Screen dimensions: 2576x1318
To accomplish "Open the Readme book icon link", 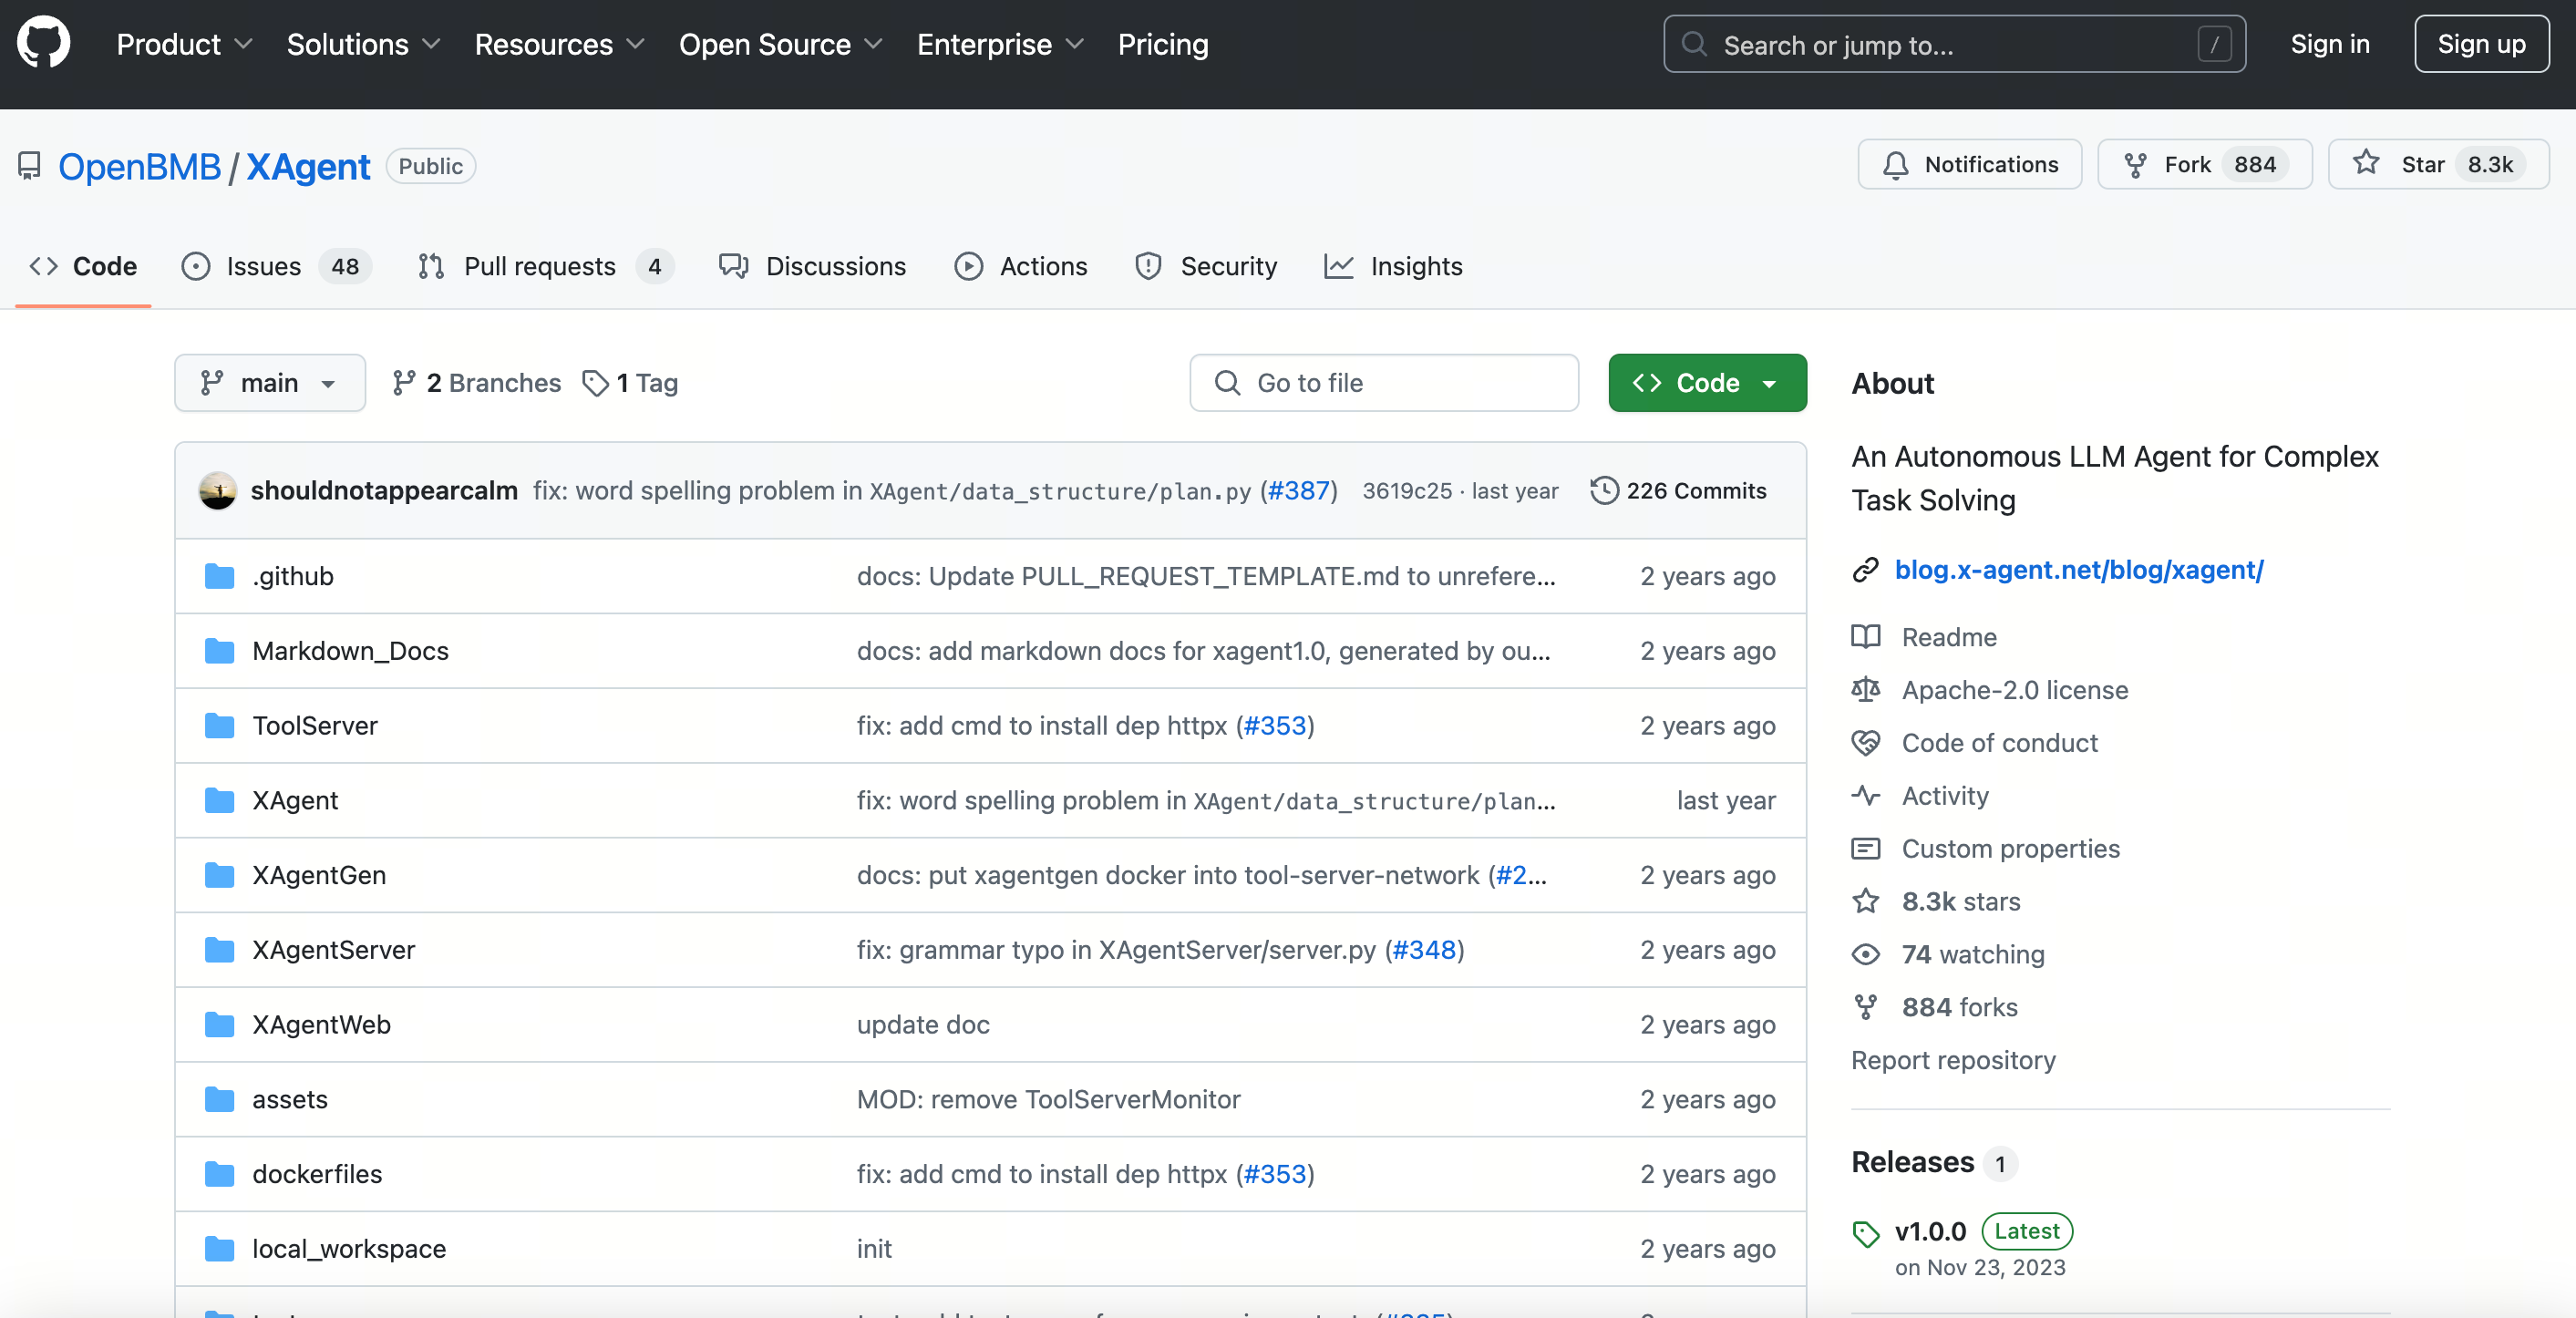I will (1866, 637).
